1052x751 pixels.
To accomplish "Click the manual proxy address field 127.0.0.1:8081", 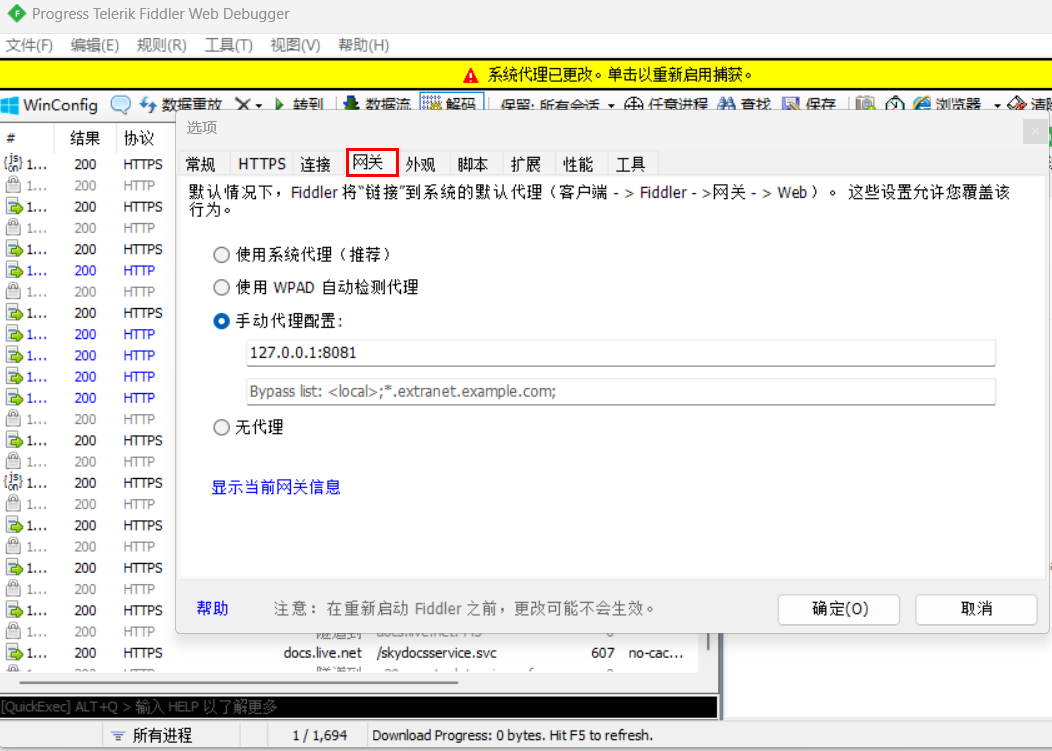I will pos(621,353).
